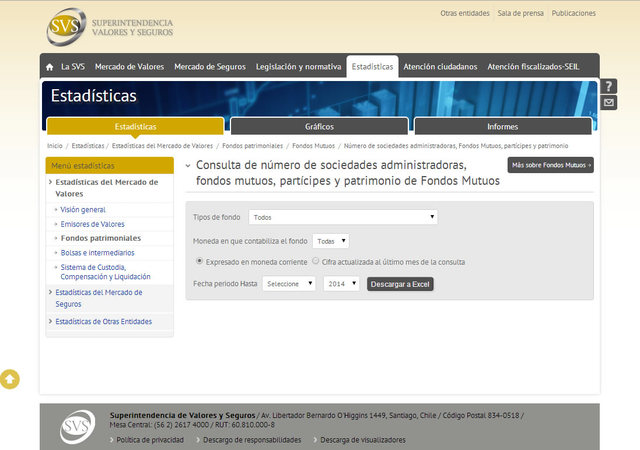Open Mercado de Seguros menu
Screen dimensions: 640x450
[210, 67]
